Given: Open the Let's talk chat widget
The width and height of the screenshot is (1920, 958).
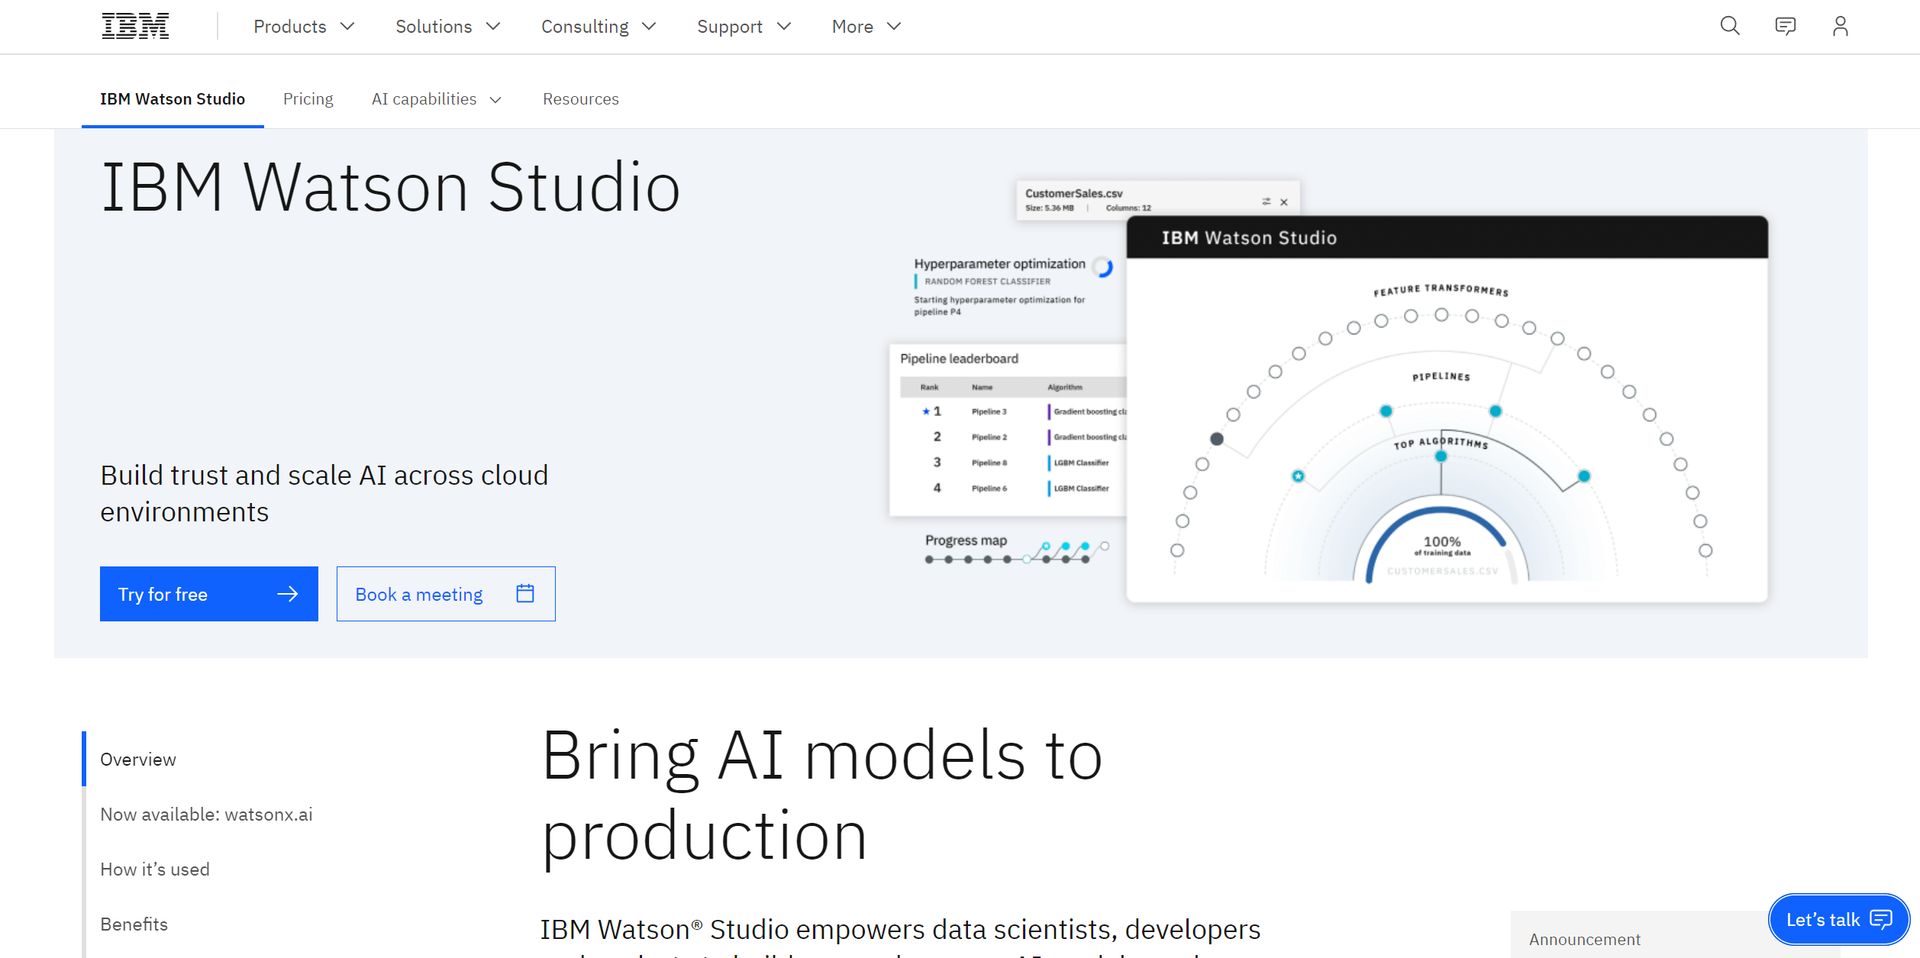Looking at the screenshot, I should [1838, 919].
